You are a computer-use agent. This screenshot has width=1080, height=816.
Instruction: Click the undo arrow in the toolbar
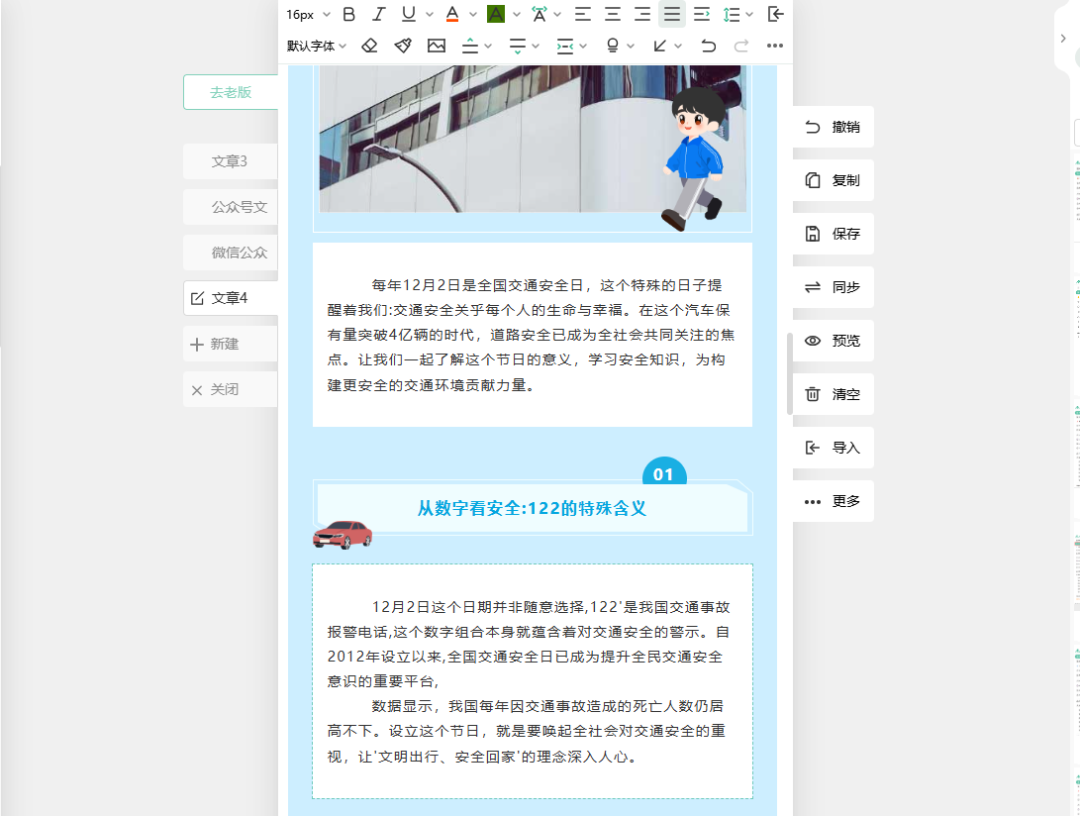[x=708, y=46]
